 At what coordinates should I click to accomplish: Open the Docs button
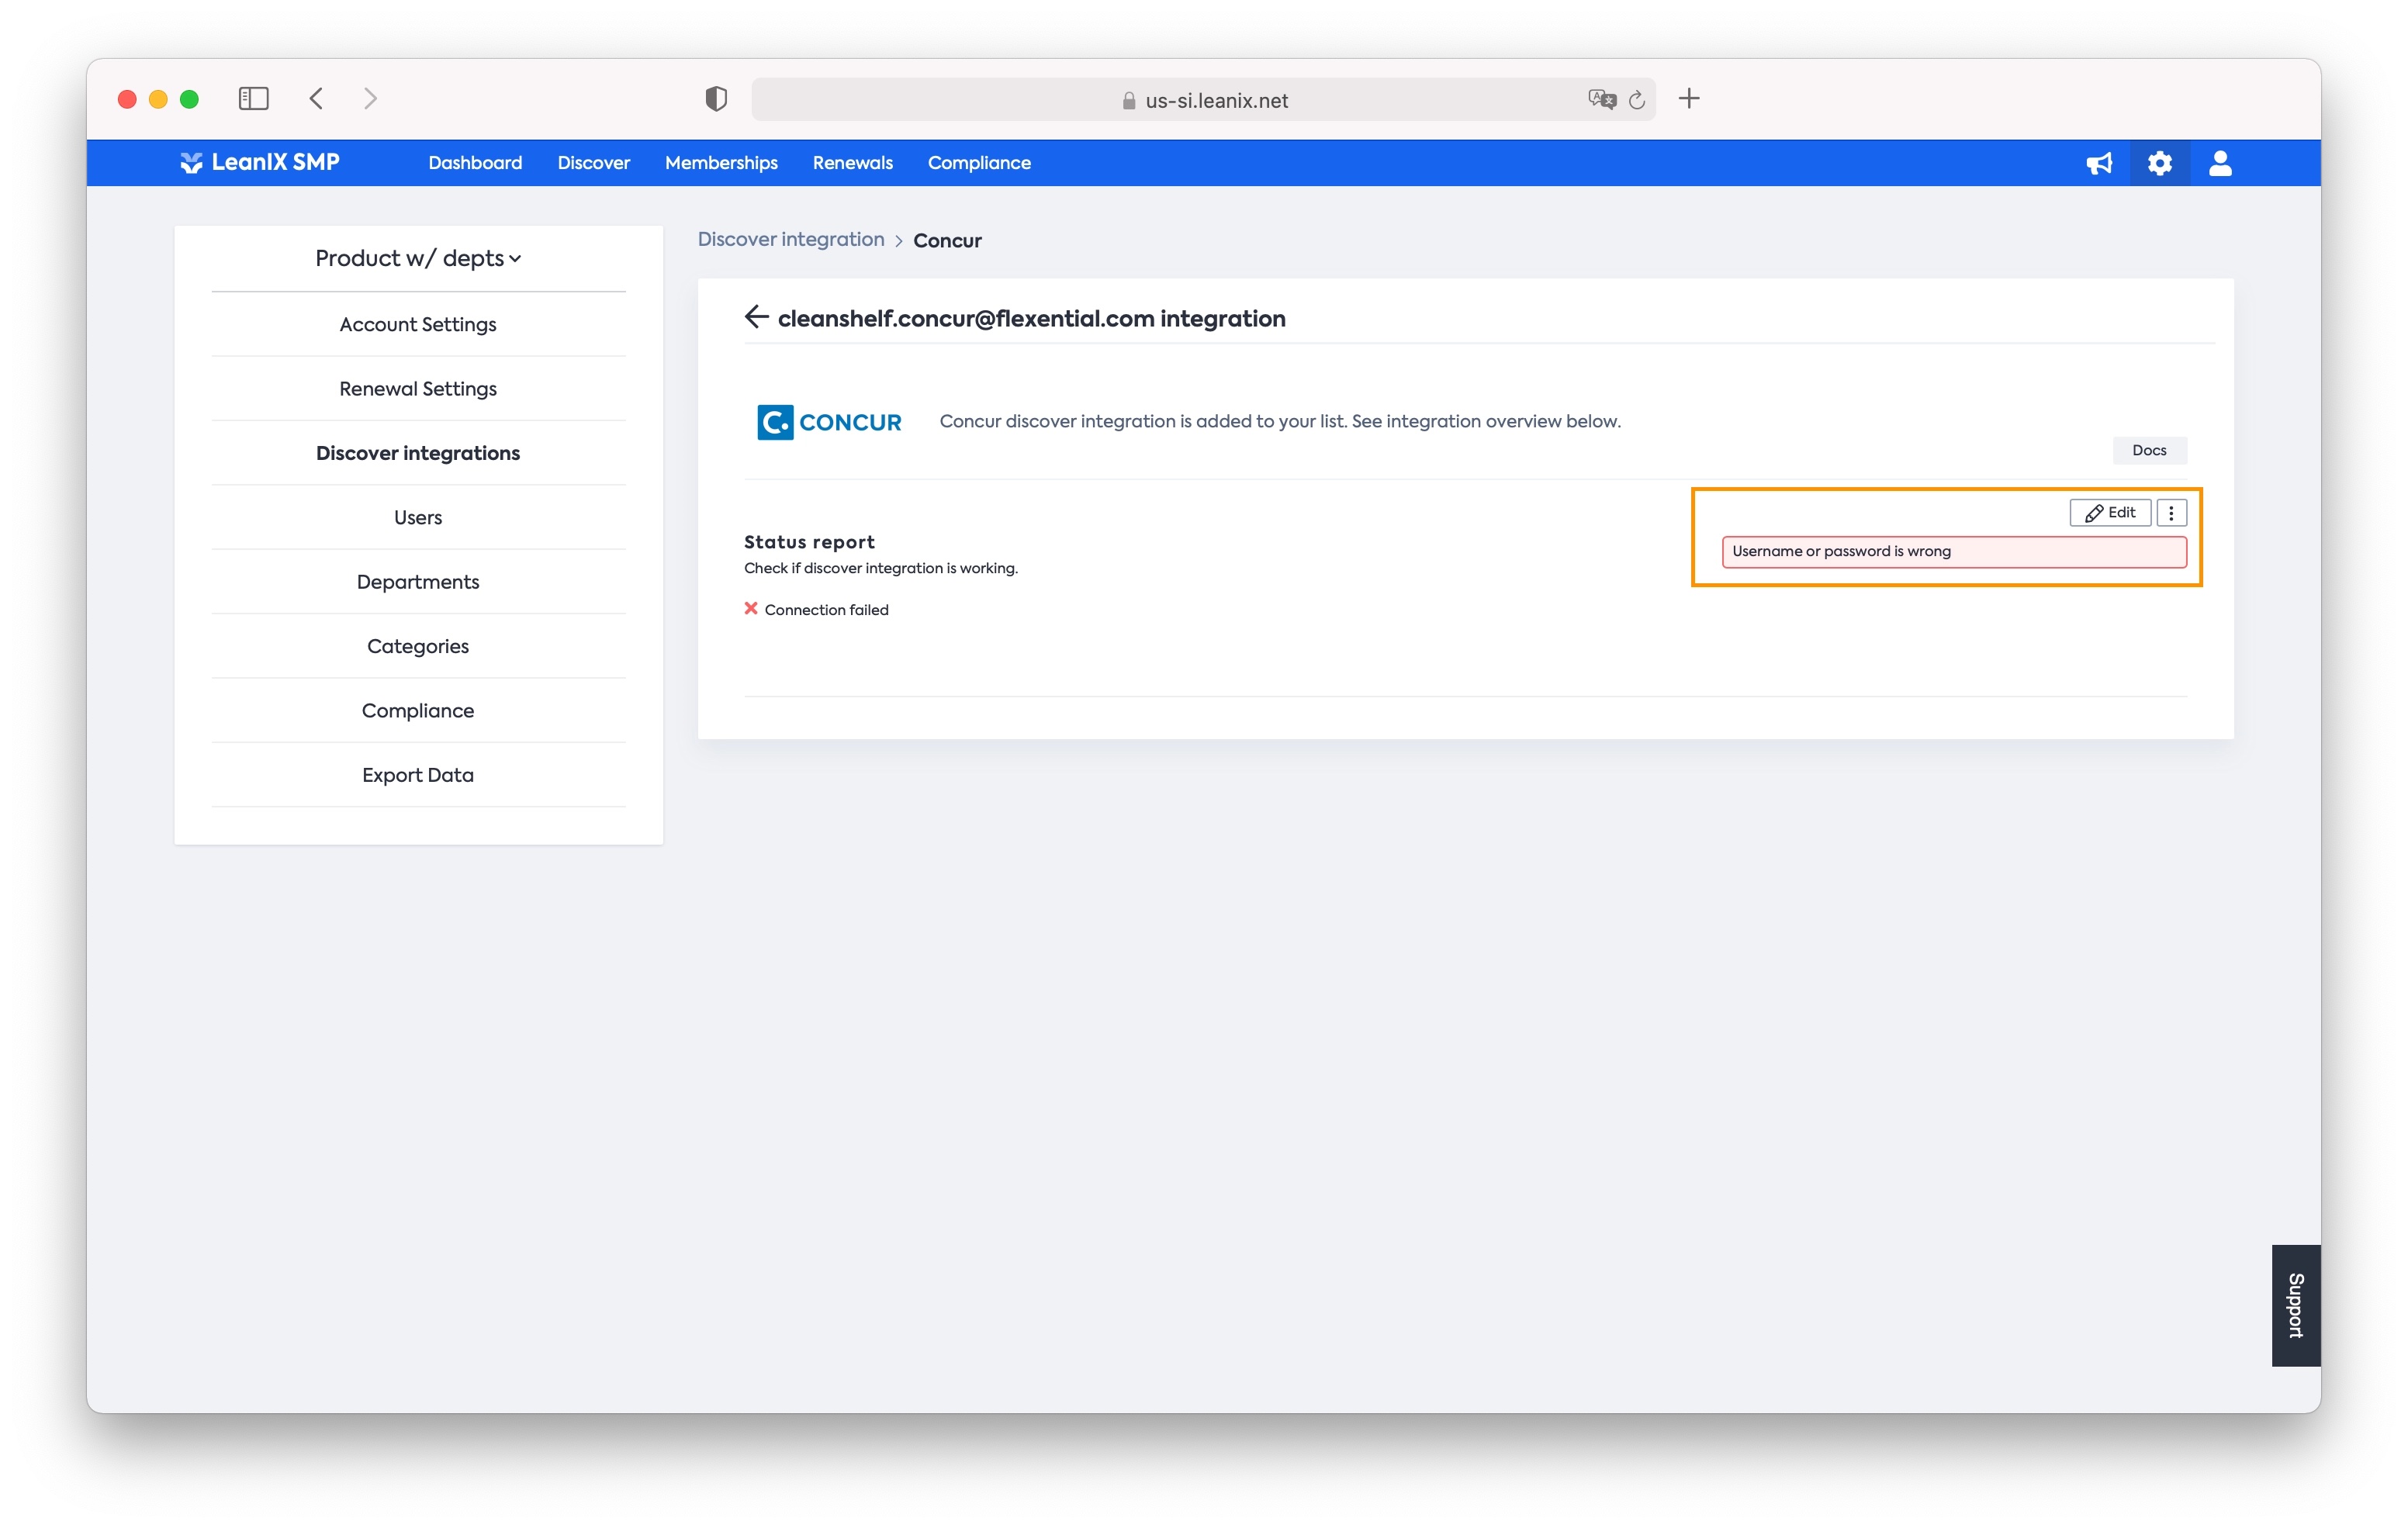click(2149, 450)
